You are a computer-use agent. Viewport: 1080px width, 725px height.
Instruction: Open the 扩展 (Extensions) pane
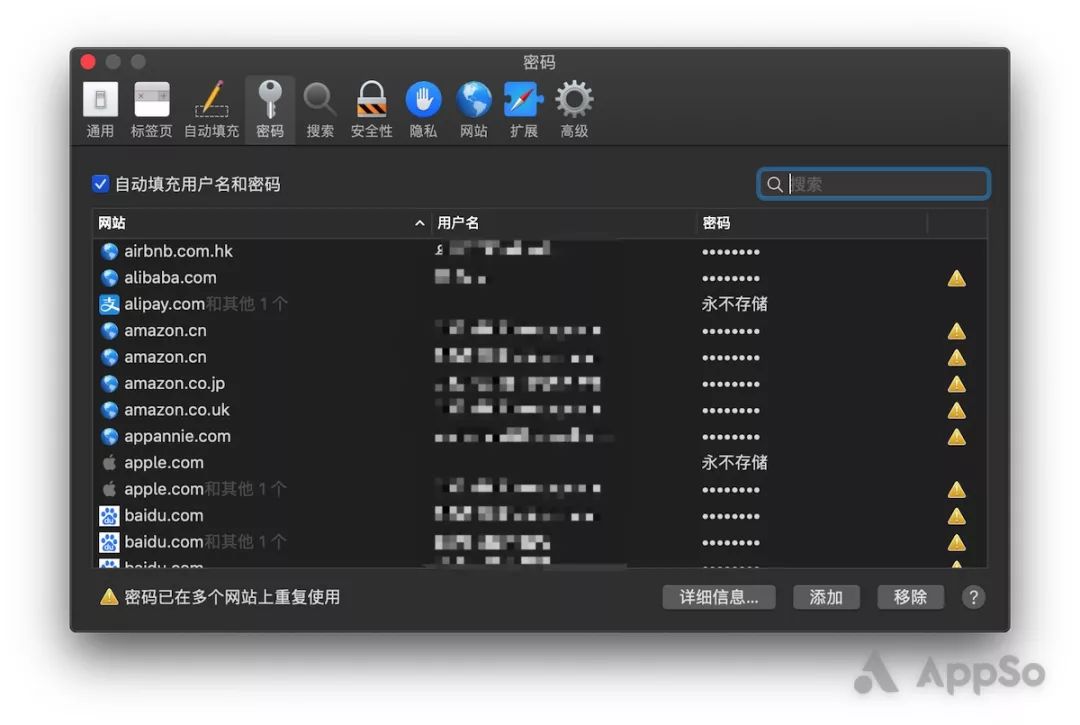click(524, 110)
